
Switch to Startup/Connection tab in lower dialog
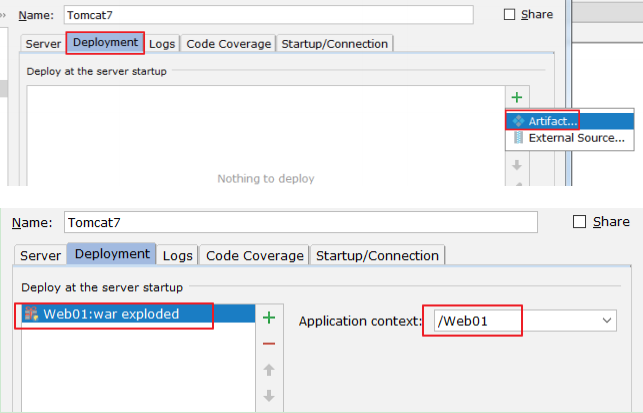coord(377,256)
